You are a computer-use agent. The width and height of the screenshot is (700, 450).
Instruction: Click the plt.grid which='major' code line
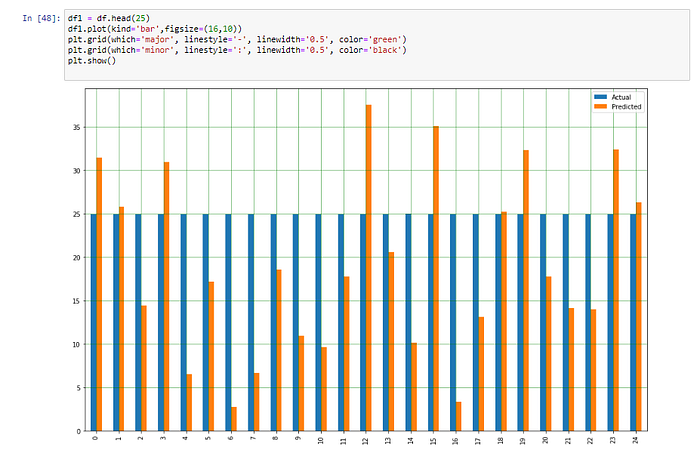(237, 40)
